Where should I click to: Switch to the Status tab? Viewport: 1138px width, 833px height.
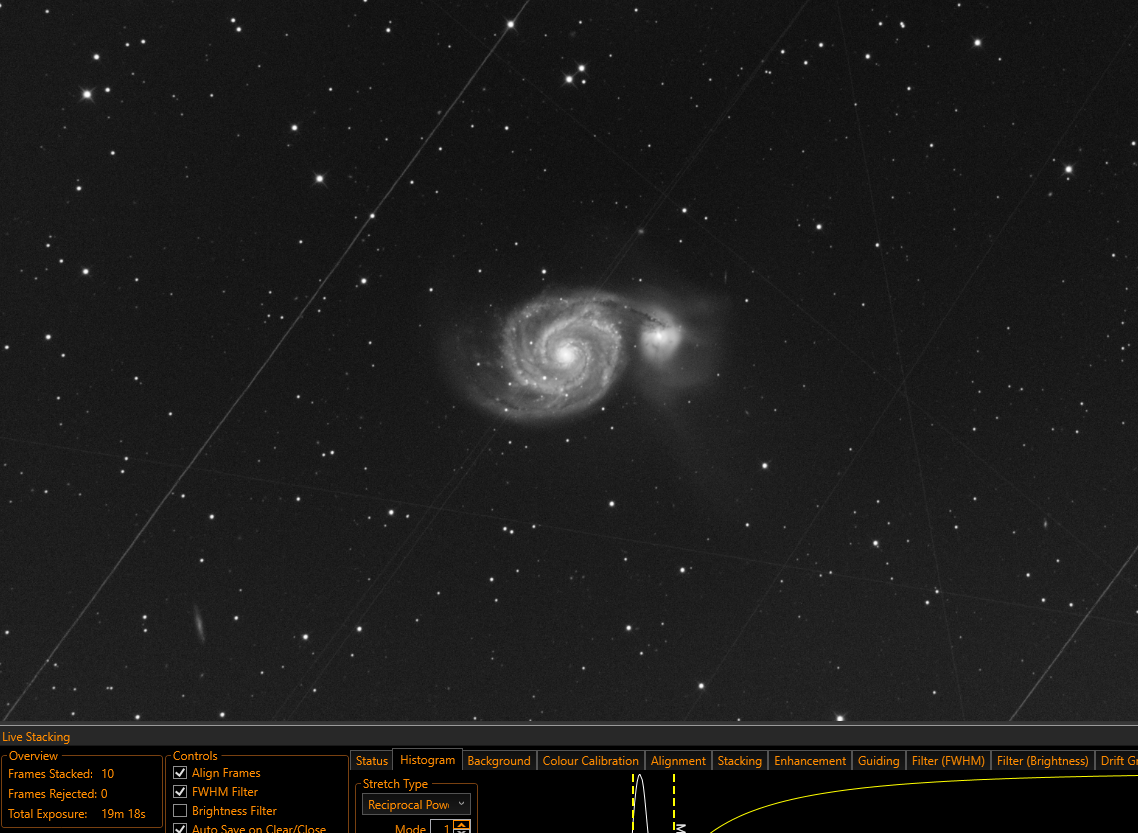(x=372, y=760)
